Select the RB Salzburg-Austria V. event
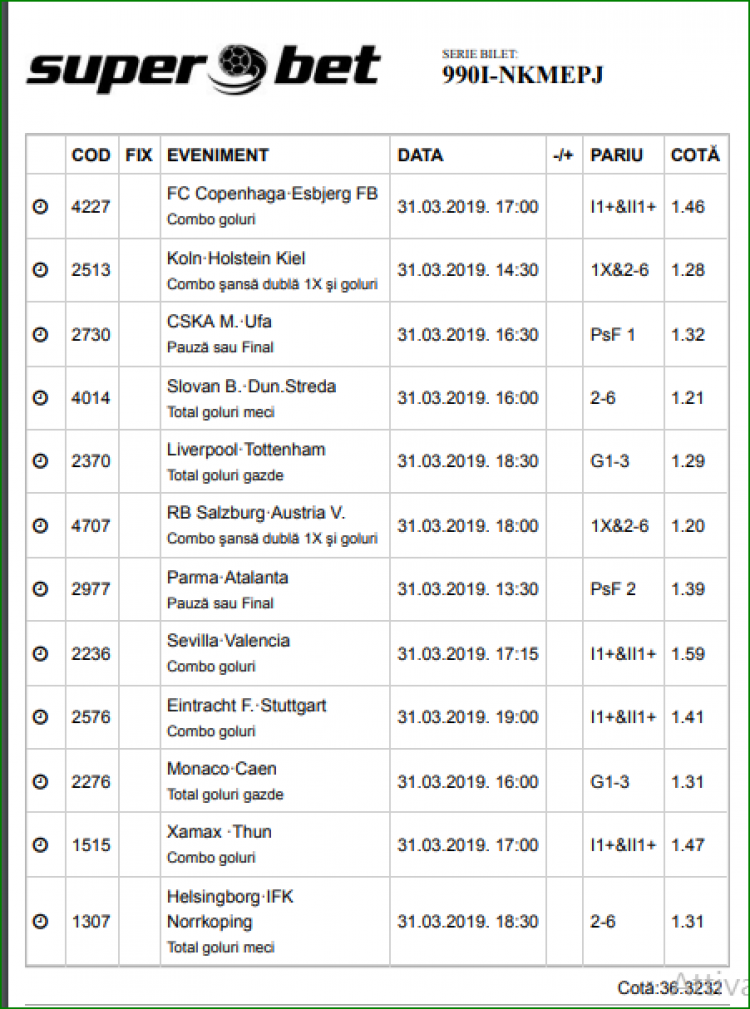Screen dimensions: 750x1009 (256, 513)
